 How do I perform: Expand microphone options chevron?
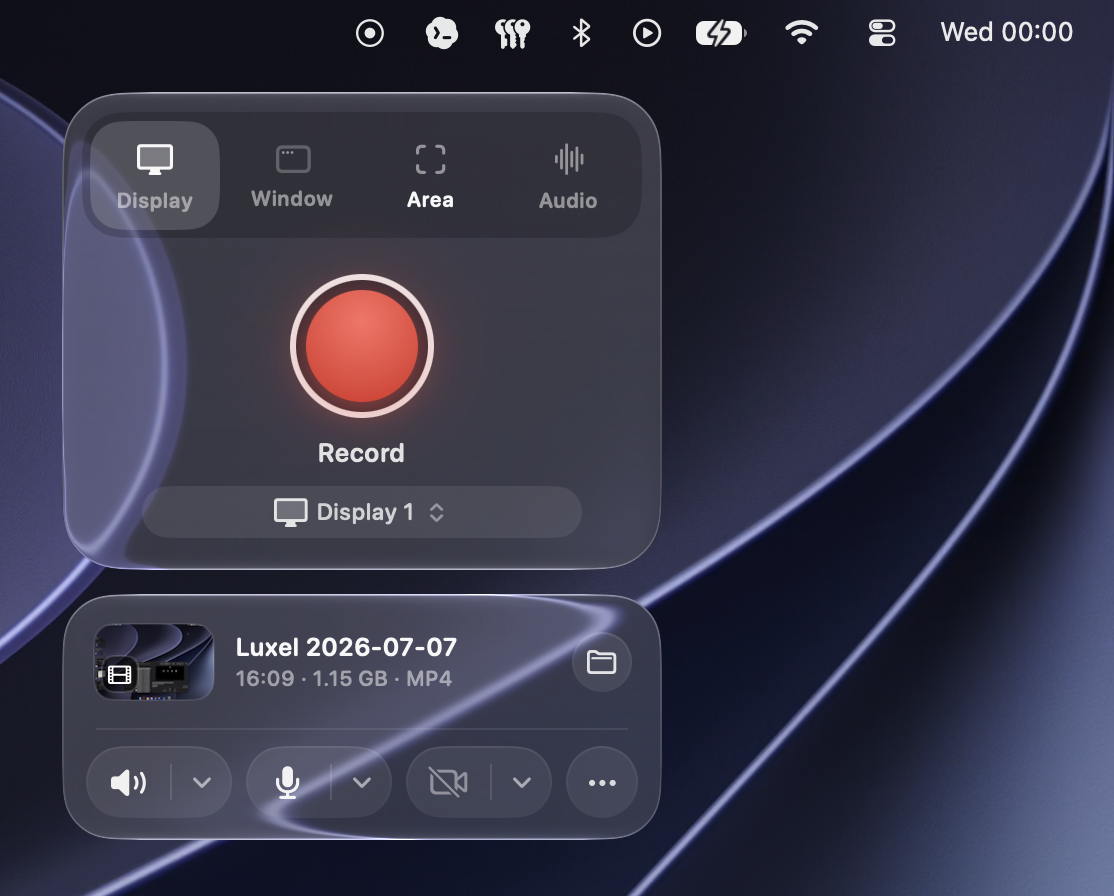click(362, 782)
